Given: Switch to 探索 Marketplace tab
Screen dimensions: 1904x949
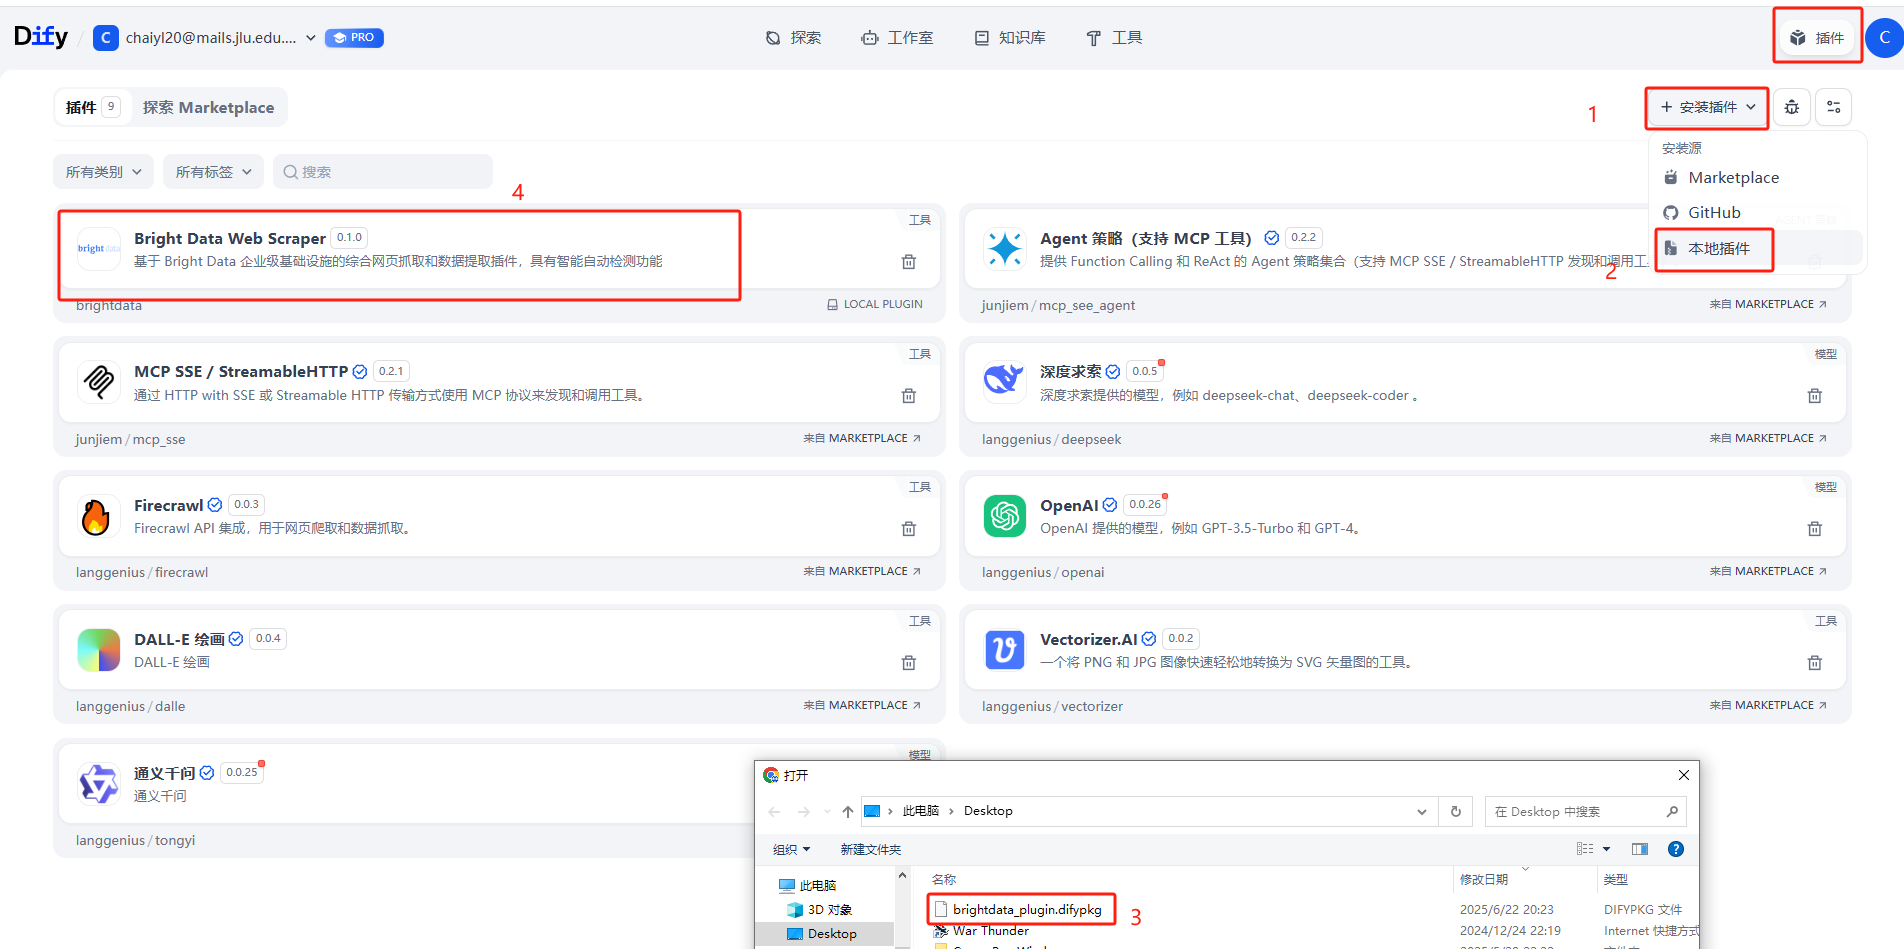Looking at the screenshot, I should [x=208, y=107].
